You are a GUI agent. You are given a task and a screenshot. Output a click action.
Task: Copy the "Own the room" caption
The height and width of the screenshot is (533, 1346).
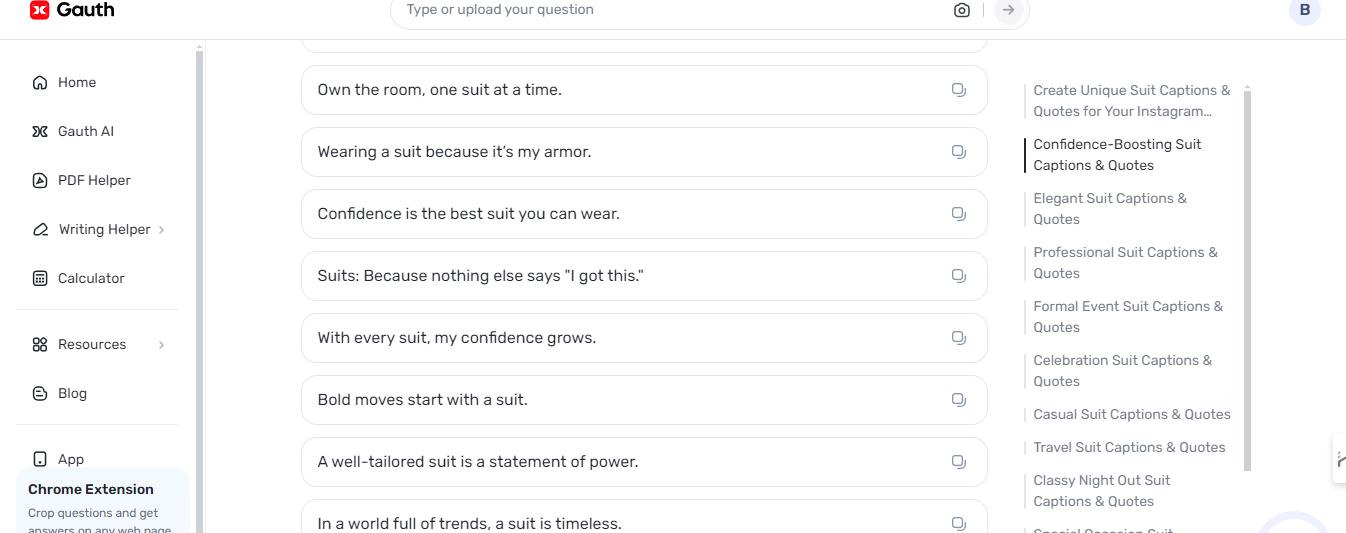958,90
